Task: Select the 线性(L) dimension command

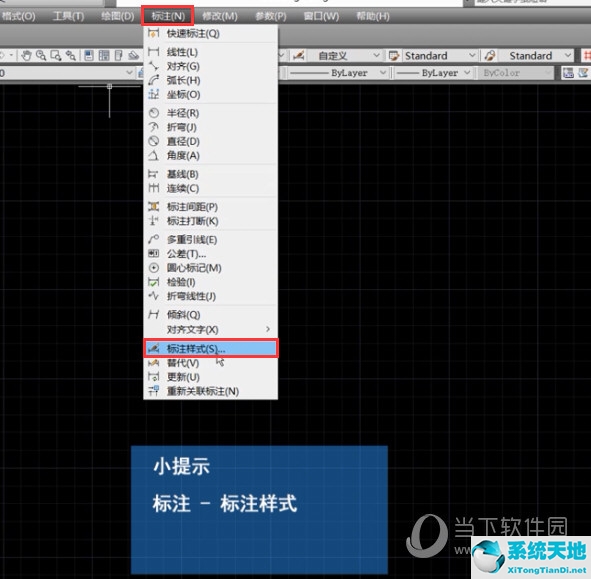Action: [211, 52]
